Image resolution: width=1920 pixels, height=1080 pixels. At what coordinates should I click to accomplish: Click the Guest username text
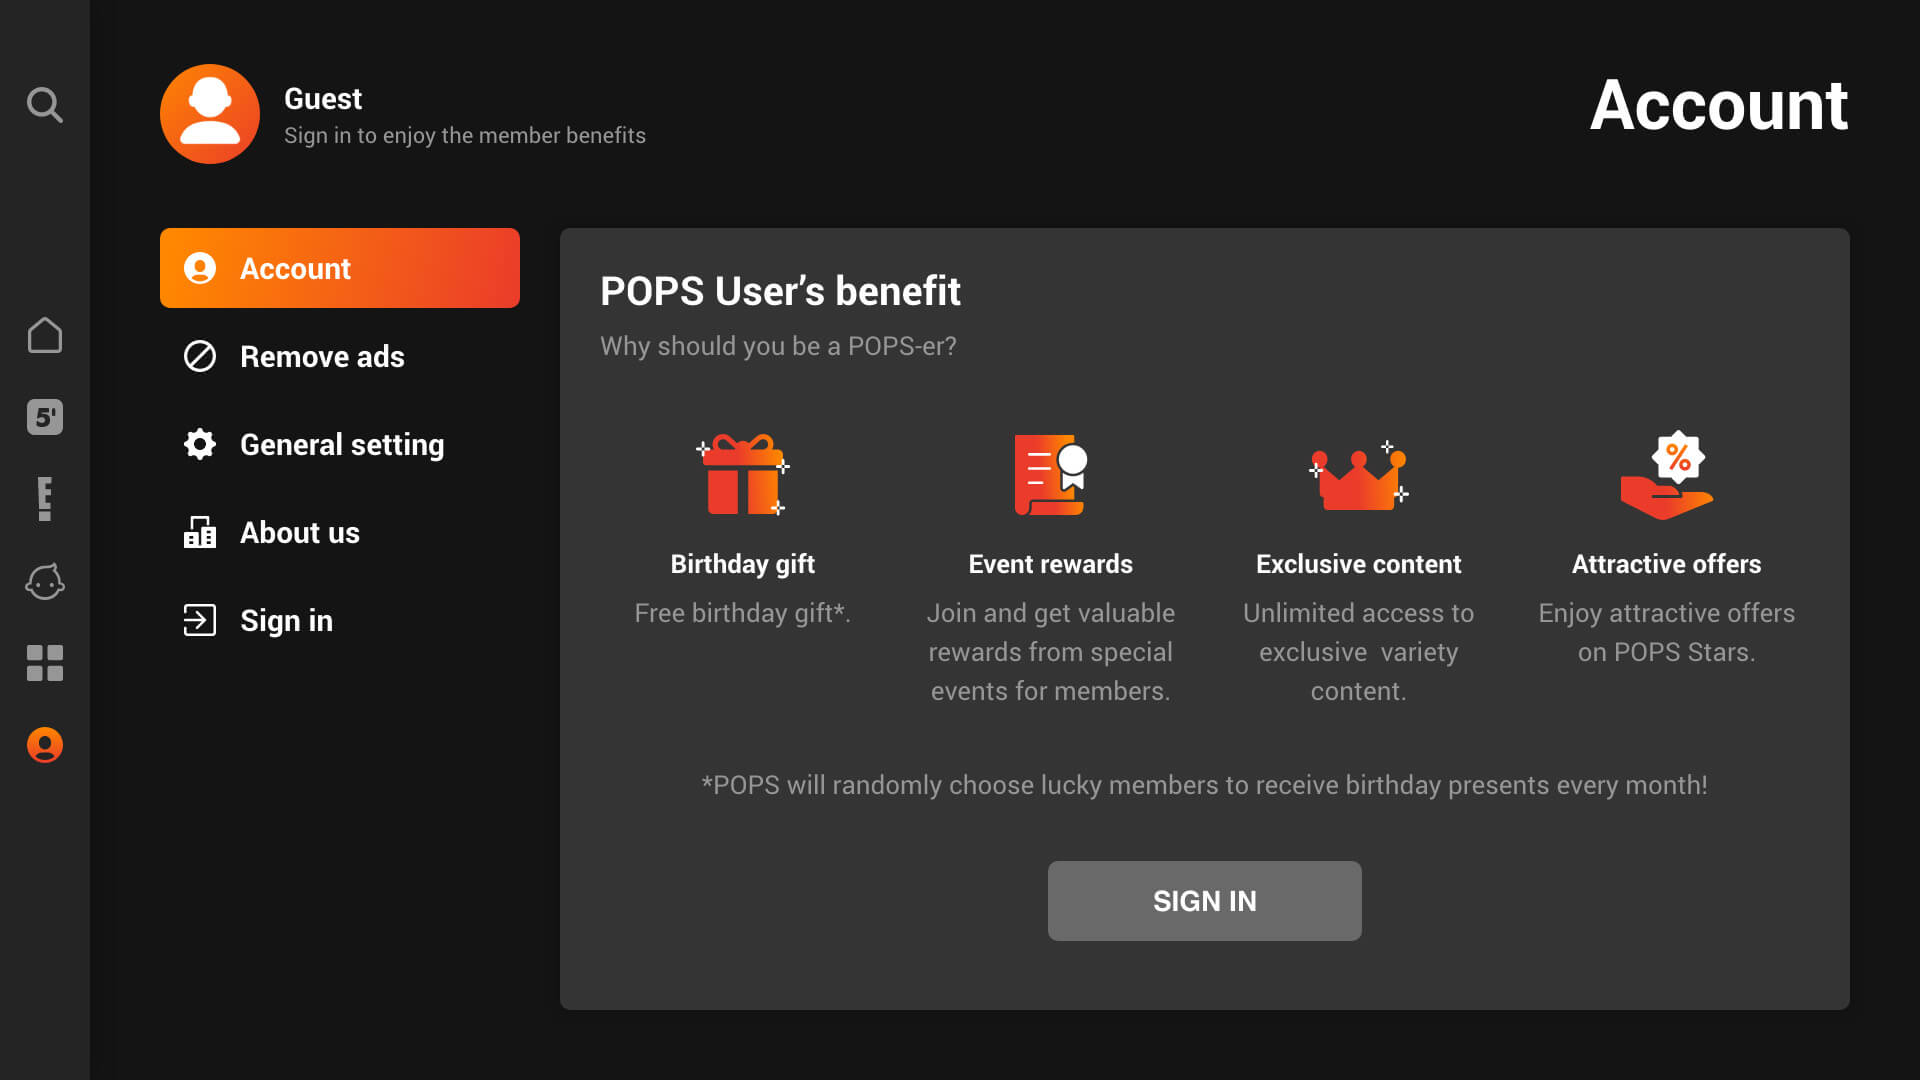point(323,99)
